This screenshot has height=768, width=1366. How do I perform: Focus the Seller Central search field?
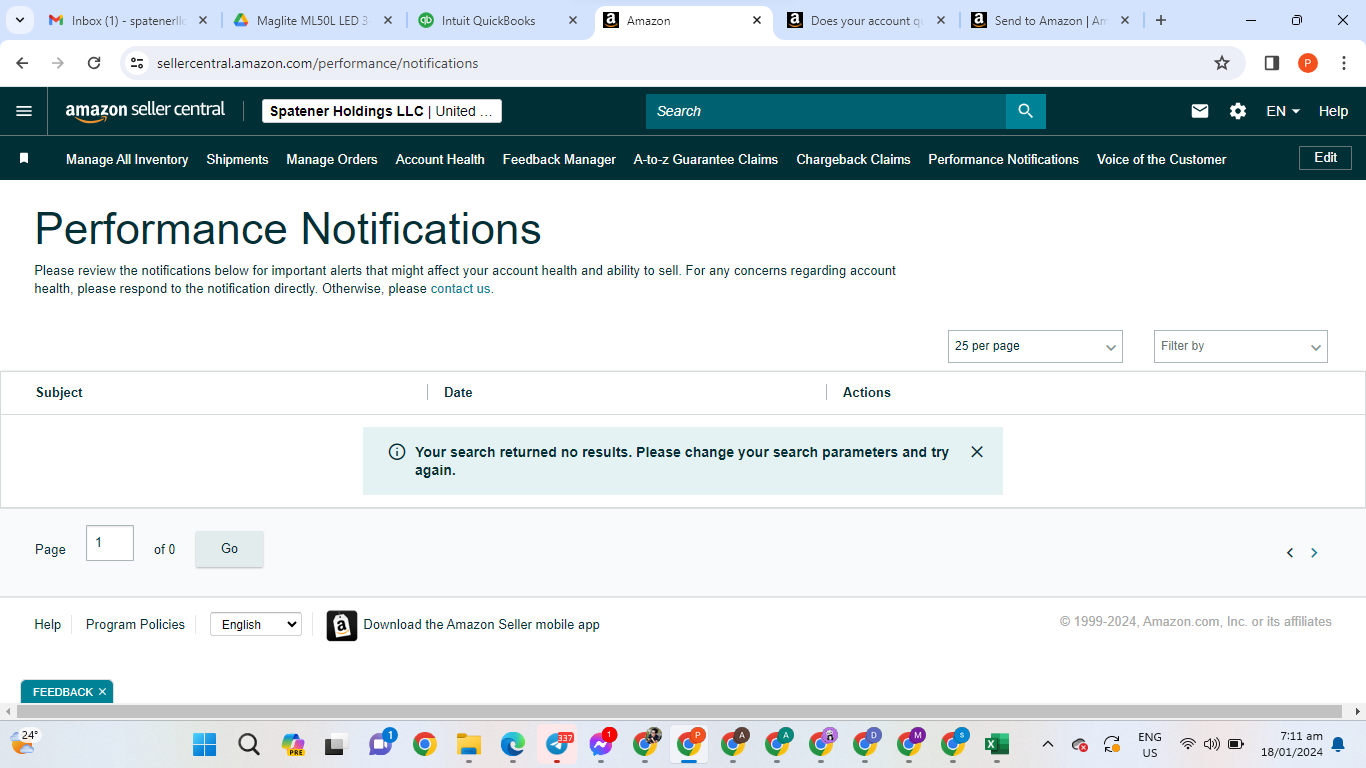coord(826,111)
